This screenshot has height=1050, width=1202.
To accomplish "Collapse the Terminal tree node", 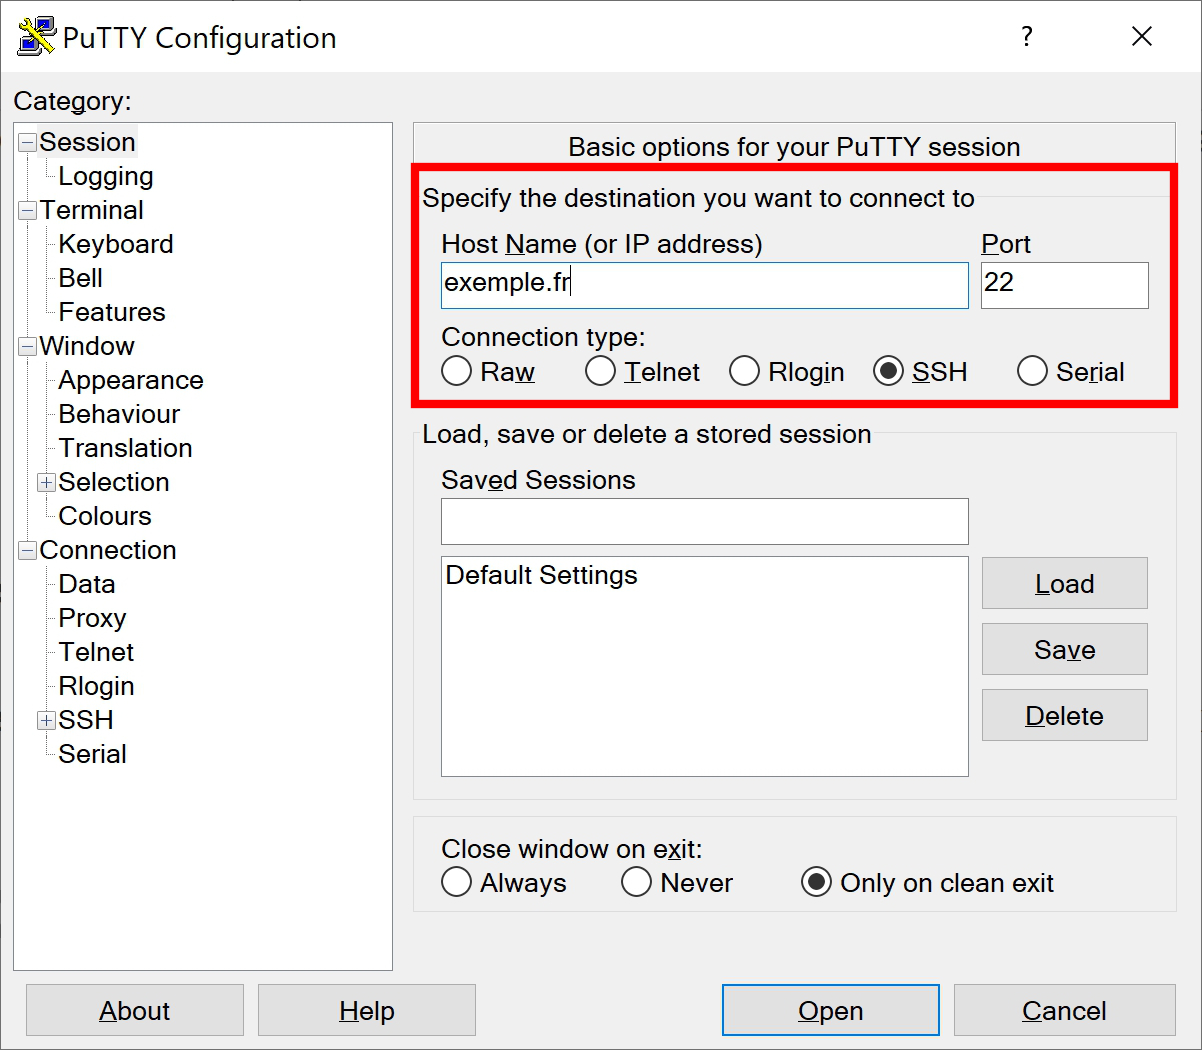I will pos(28,210).
